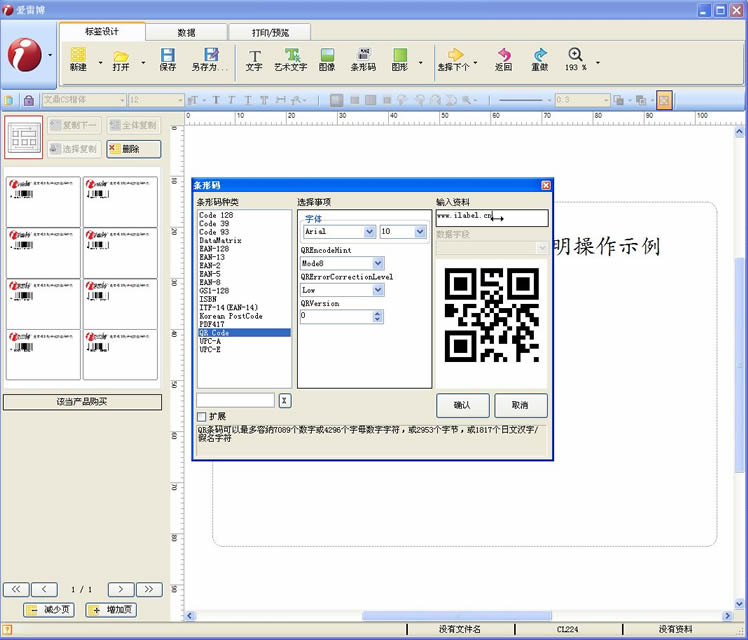
Task: Open the Arial font dropdown
Action: 370,232
